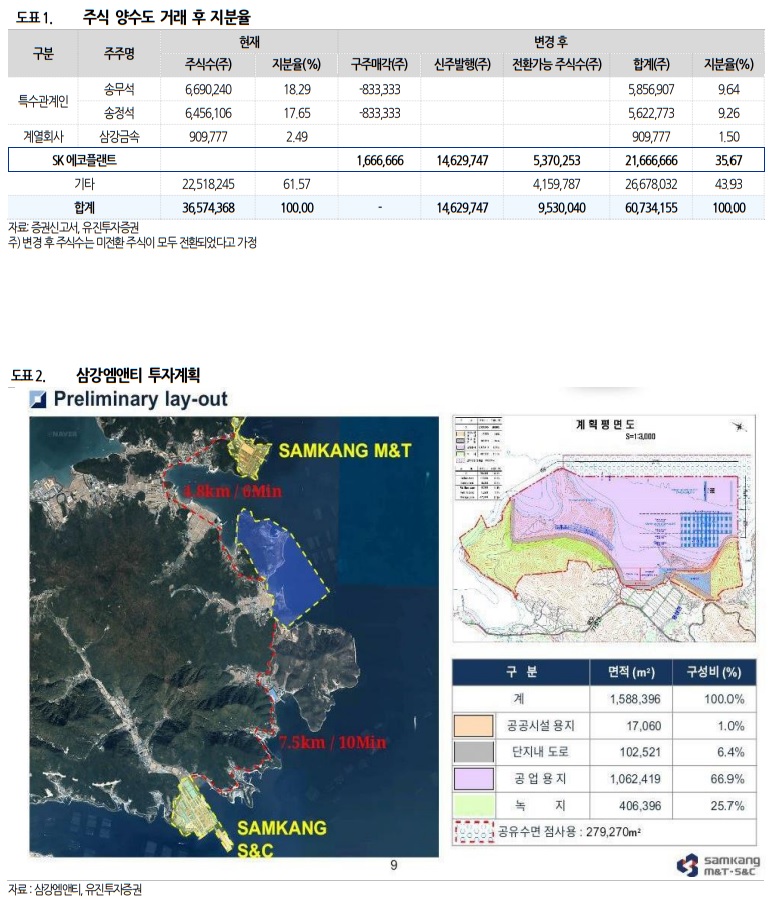Click the 기타 row label
The height and width of the screenshot is (899, 768).
(x=84, y=184)
